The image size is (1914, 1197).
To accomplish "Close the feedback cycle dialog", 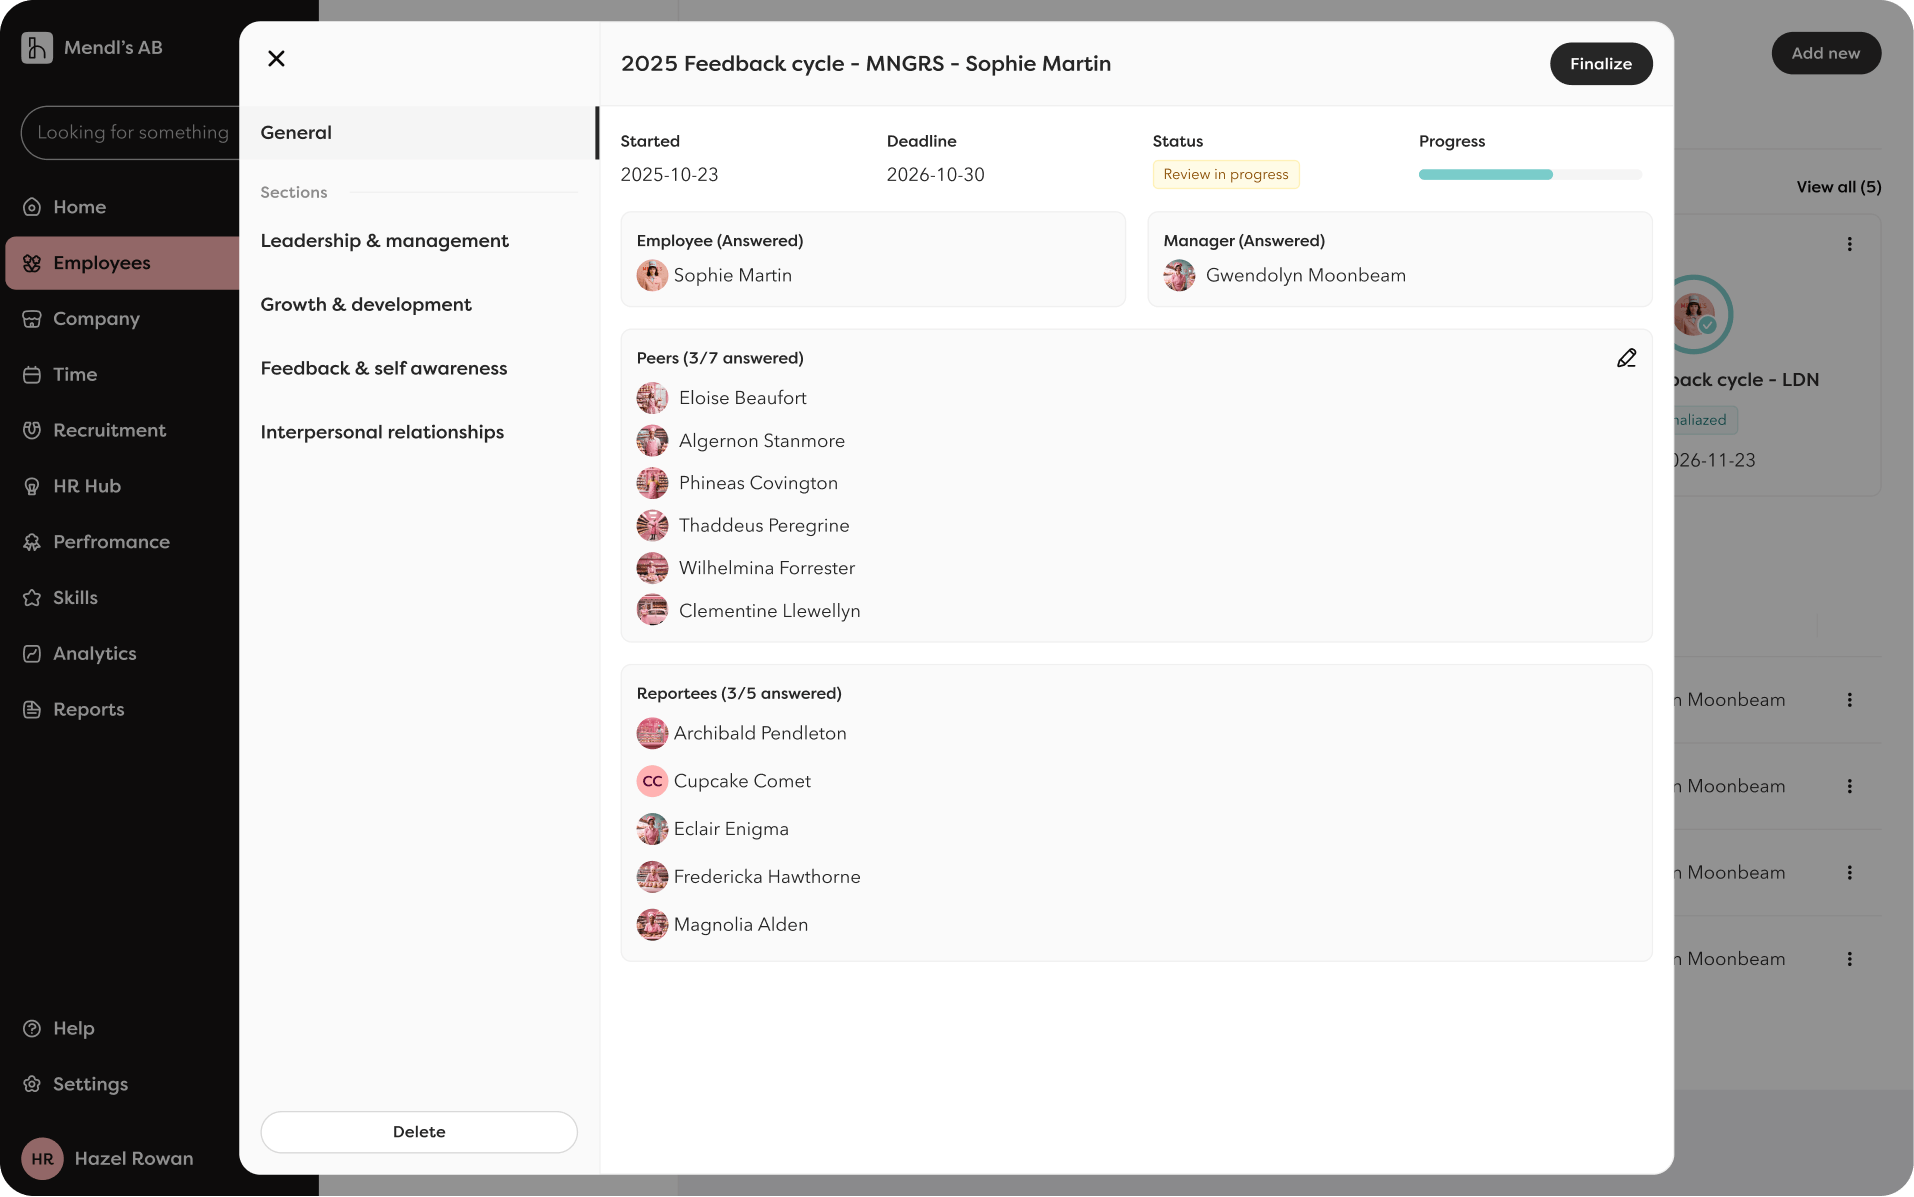I will click(277, 59).
